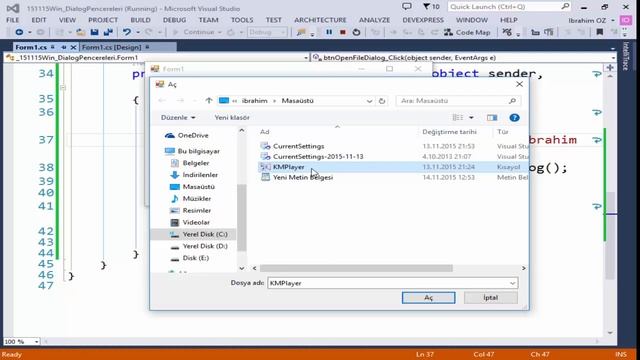
Task: Click the navigation pane vertical scrollbar
Action: tap(242, 217)
